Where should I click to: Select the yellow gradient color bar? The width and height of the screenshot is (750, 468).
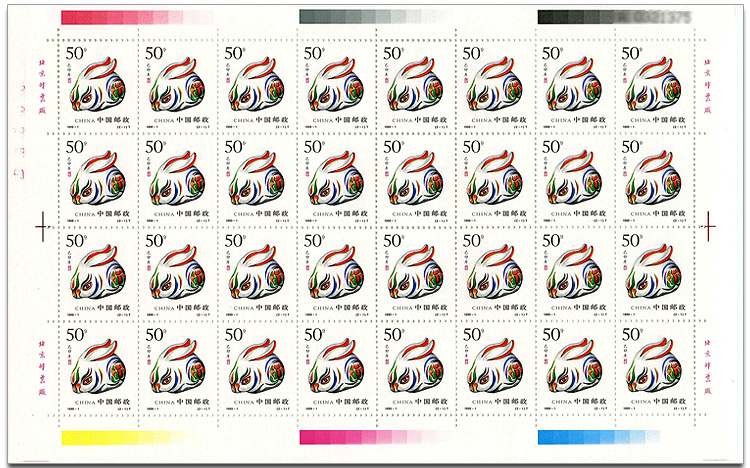[x=129, y=437]
